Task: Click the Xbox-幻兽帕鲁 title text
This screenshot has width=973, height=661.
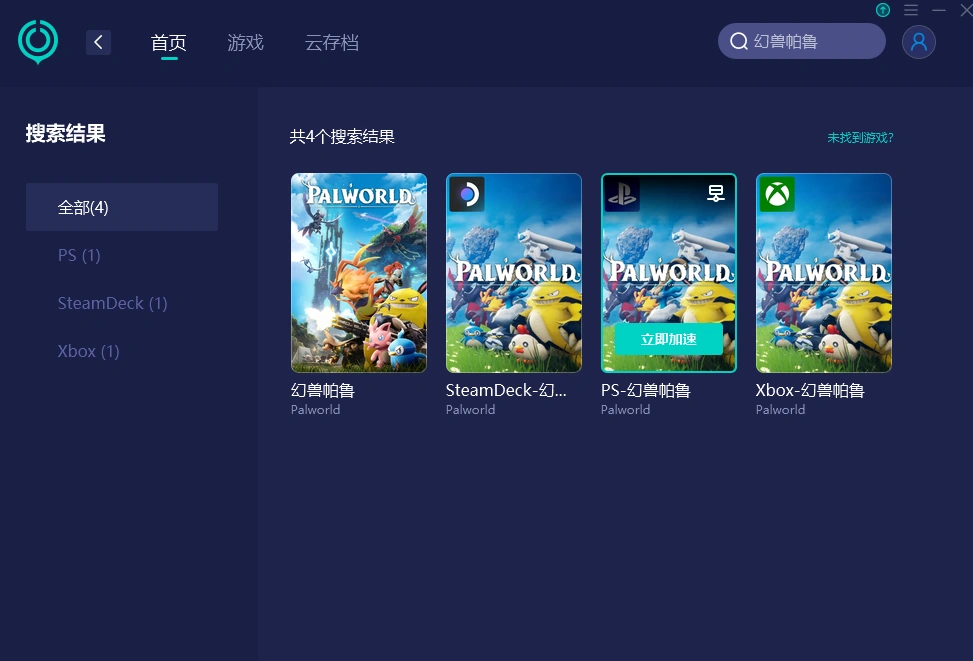Action: 810,390
